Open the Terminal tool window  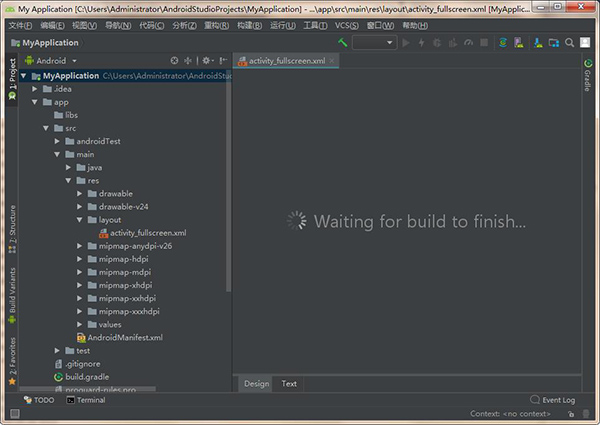click(x=86, y=400)
